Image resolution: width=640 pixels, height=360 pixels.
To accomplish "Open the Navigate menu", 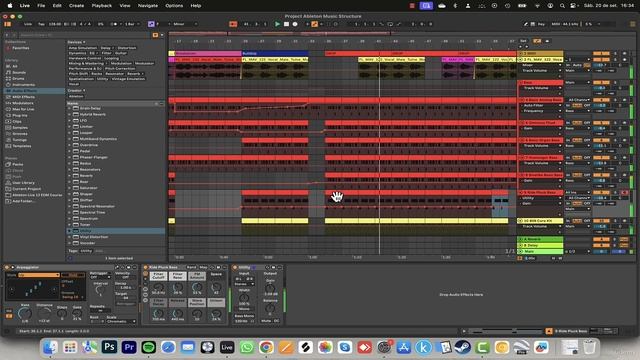I will pyautogui.click(x=148, y=6).
